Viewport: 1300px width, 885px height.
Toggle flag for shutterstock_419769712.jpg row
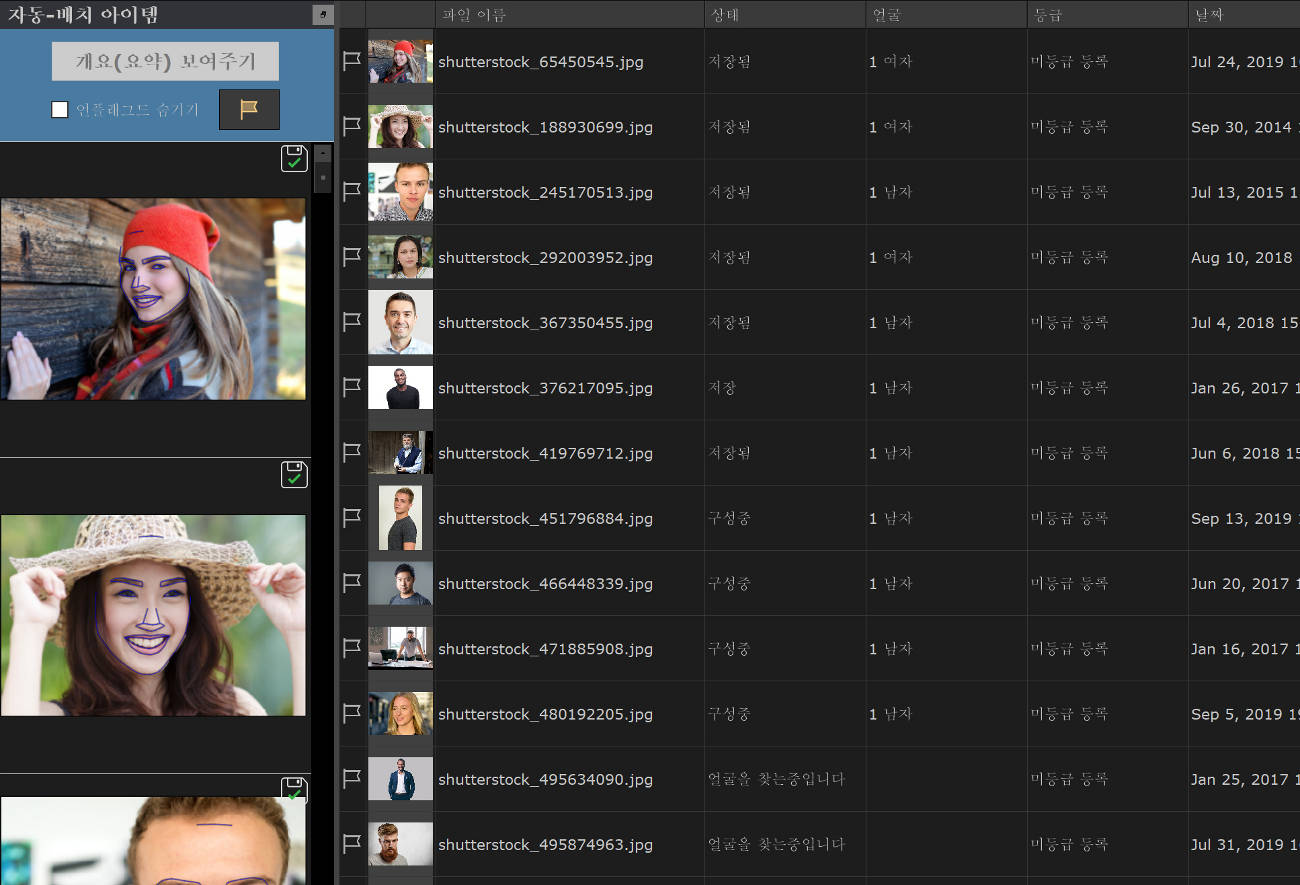click(352, 452)
